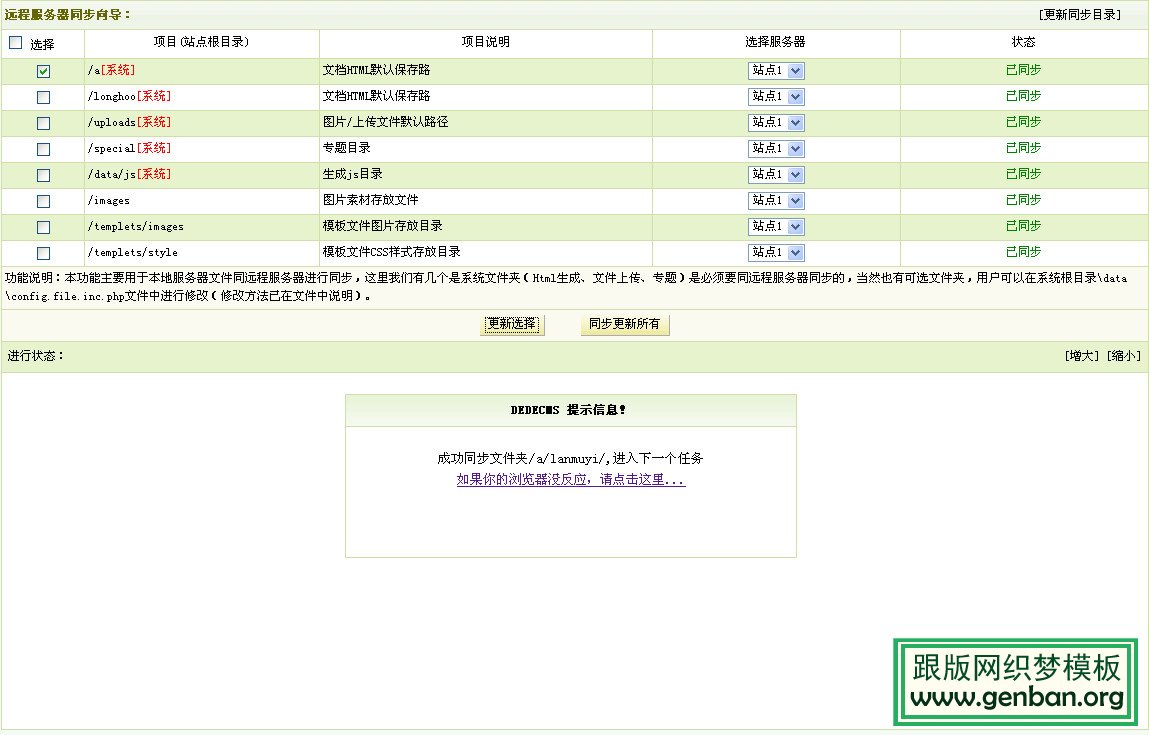Enlarge status panel with 增大 link

click(x=1082, y=356)
